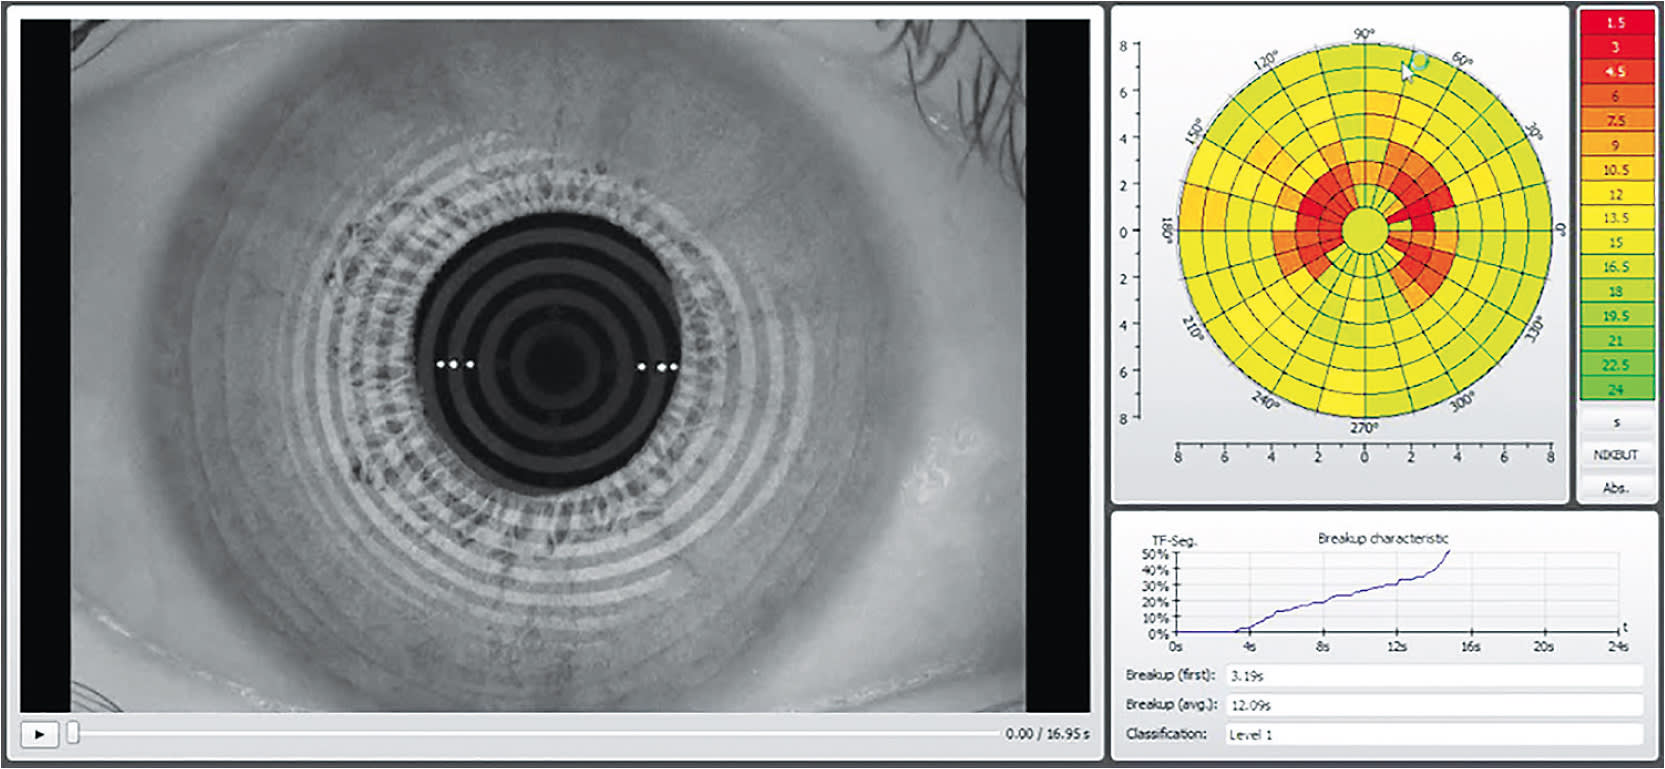The width and height of the screenshot is (1665, 769).
Task: Click the Breakup characteristic chart title
Action: [1383, 538]
